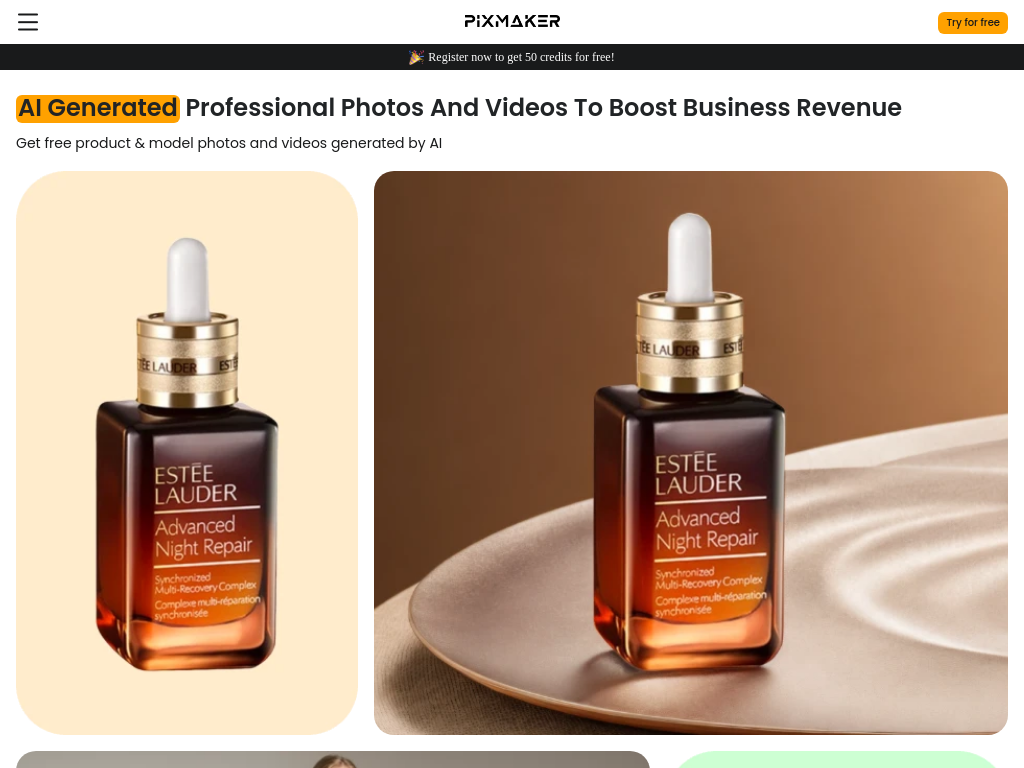
Task: Click the party popper emoji in the banner
Action: (416, 57)
